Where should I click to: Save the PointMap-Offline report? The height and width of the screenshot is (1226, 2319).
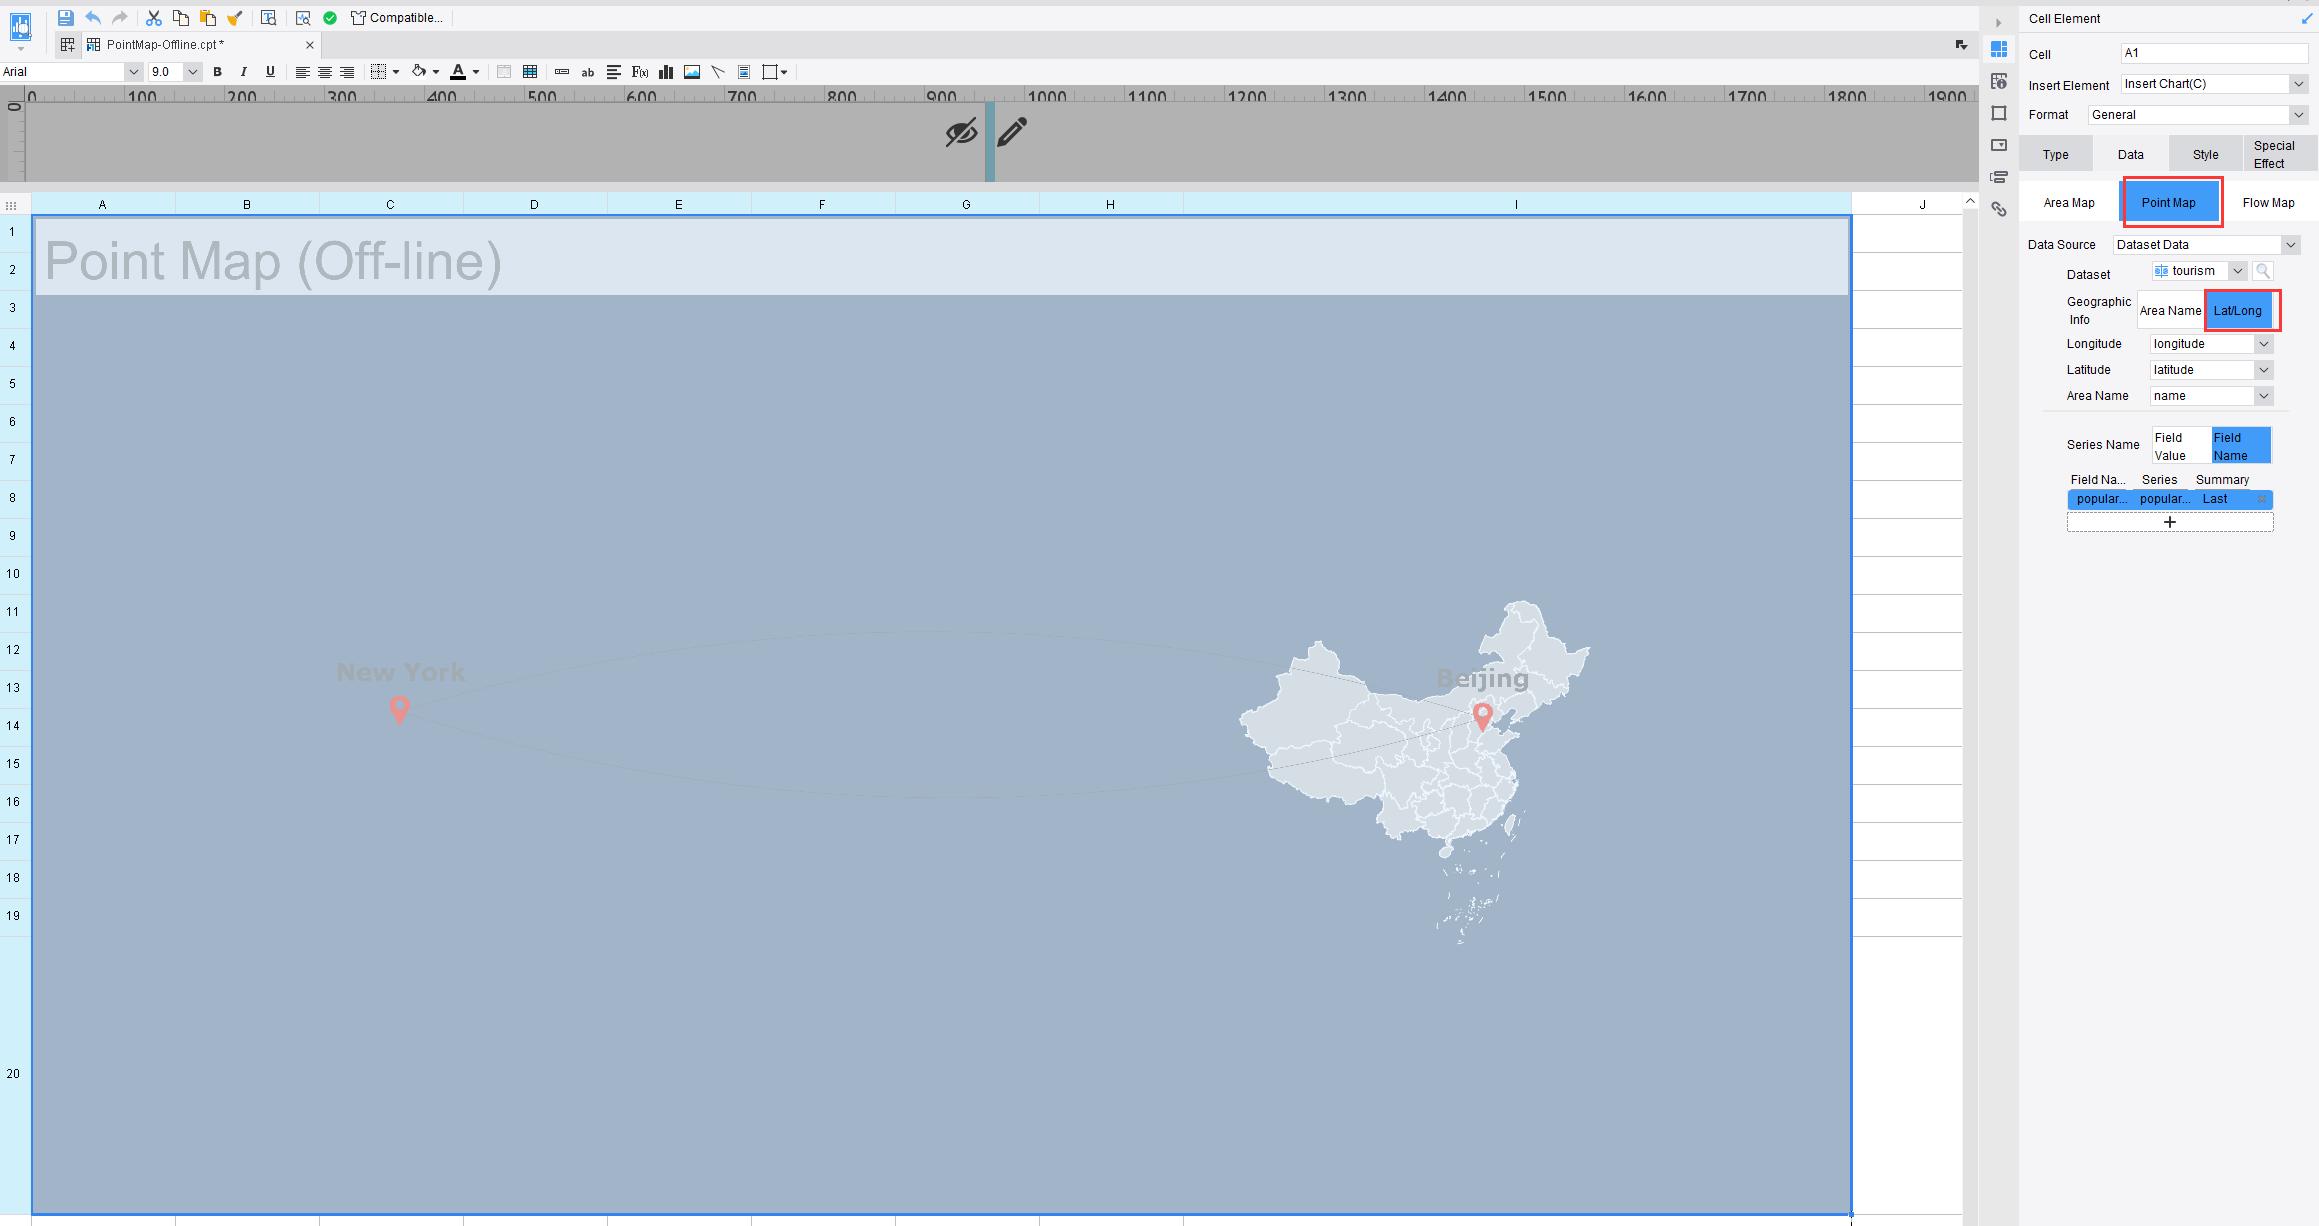(x=66, y=17)
